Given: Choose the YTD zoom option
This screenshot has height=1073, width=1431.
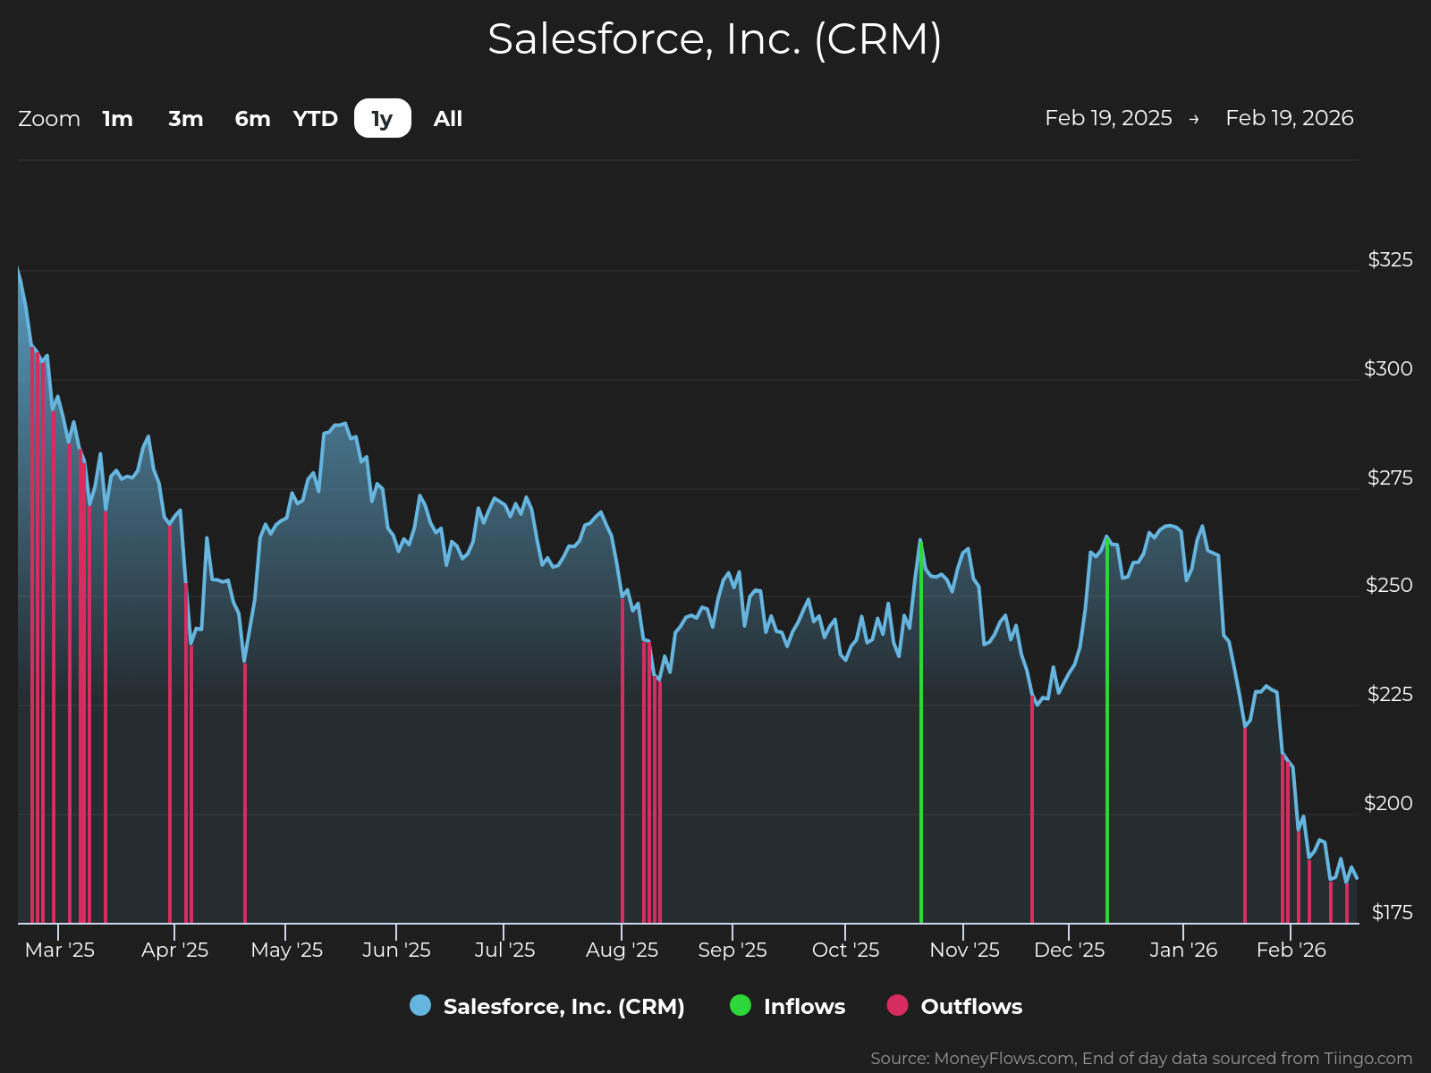Looking at the screenshot, I should 316,119.
